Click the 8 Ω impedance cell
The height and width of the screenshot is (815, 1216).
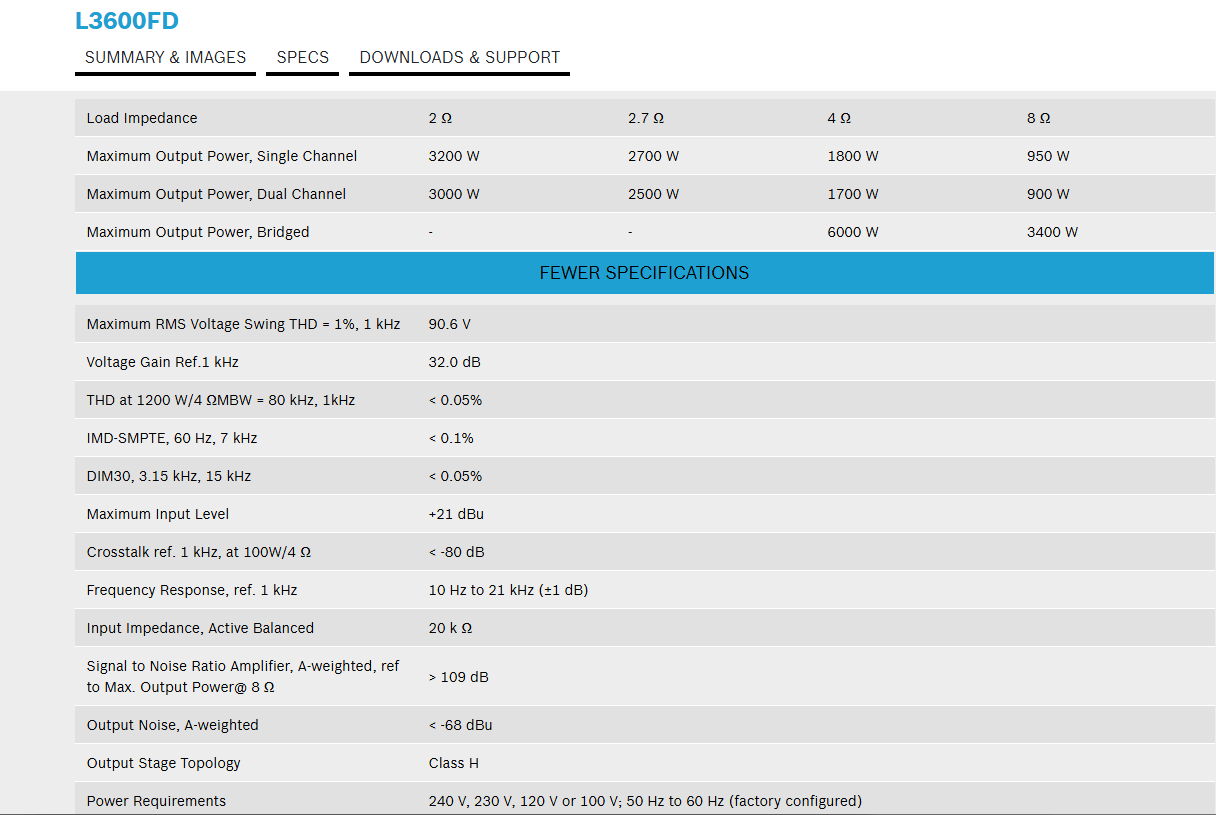pos(1038,118)
